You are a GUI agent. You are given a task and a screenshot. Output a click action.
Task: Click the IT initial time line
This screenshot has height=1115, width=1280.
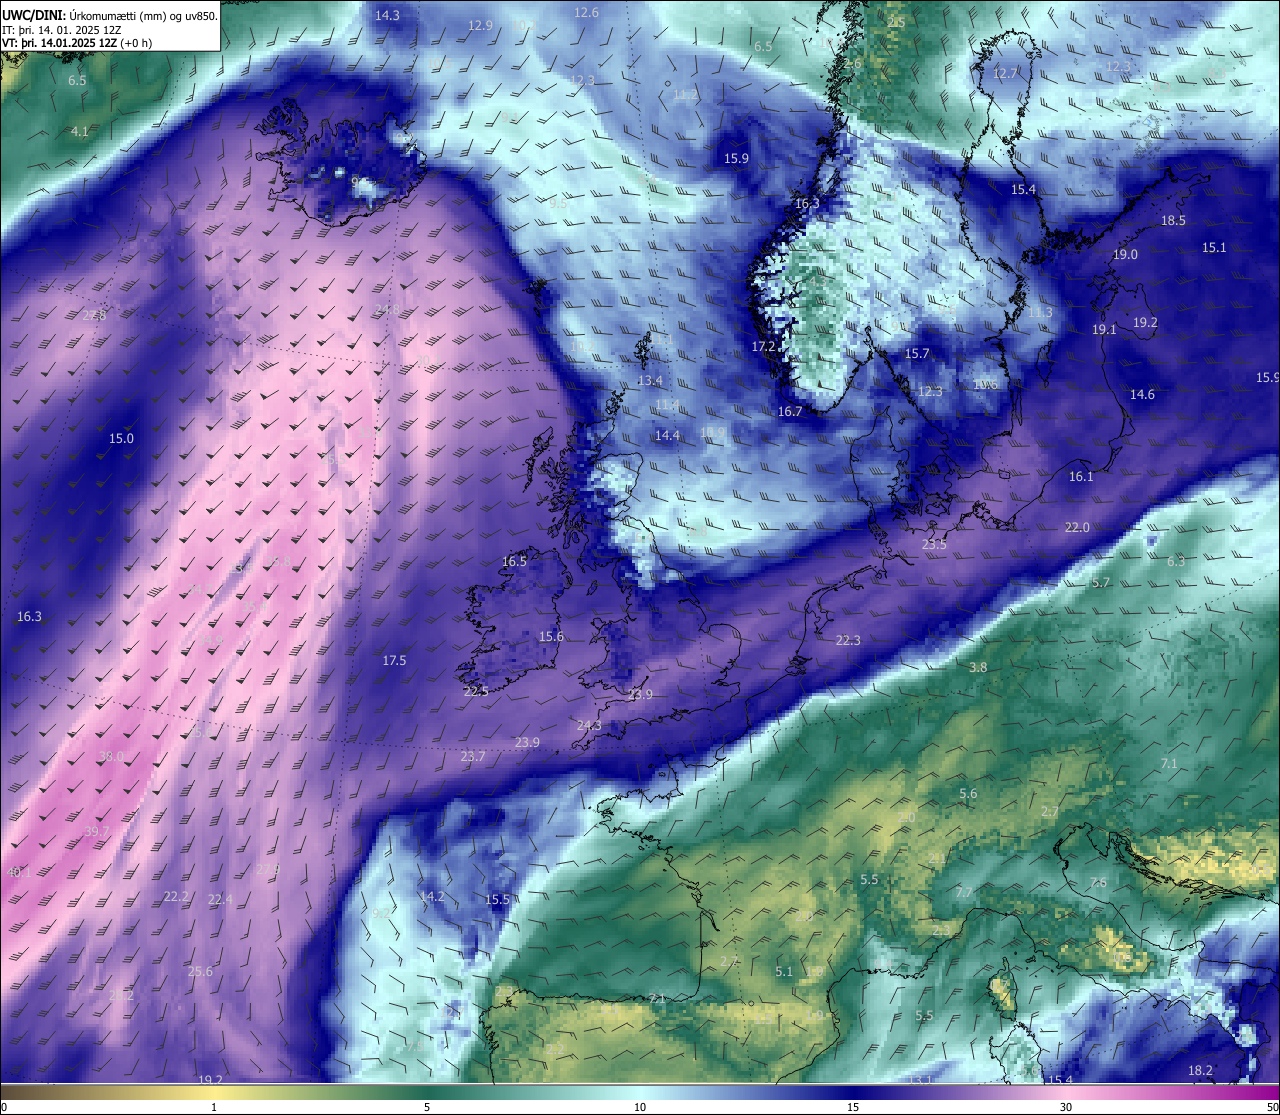pyautogui.click(x=62, y=29)
